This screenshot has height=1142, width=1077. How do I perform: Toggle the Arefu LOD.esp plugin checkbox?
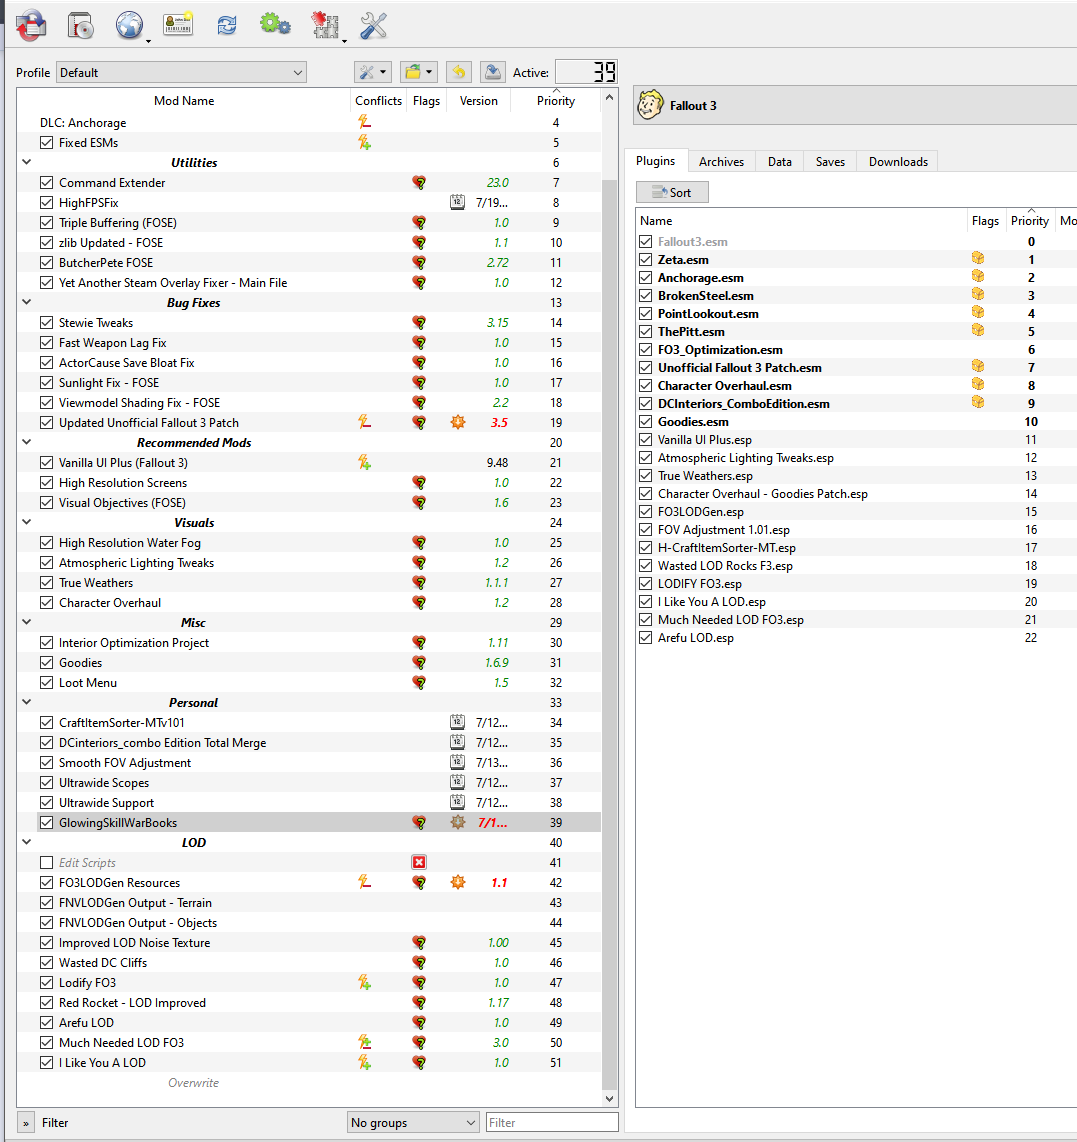tap(645, 637)
